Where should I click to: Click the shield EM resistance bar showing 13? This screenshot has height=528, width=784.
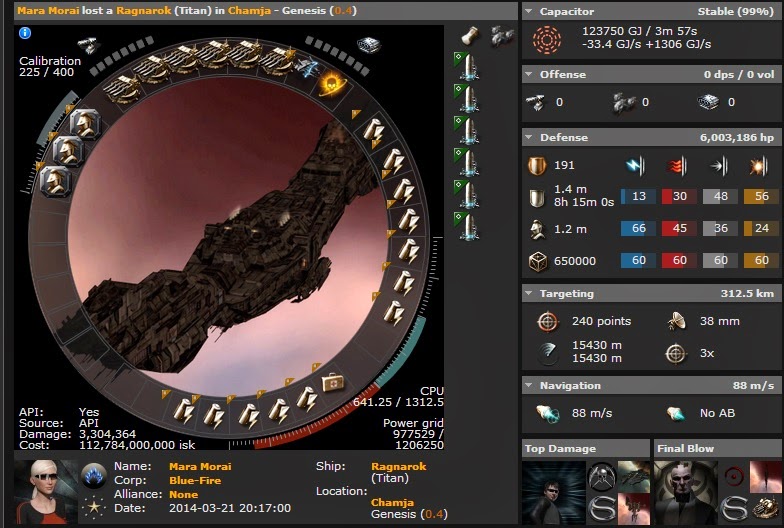point(638,196)
